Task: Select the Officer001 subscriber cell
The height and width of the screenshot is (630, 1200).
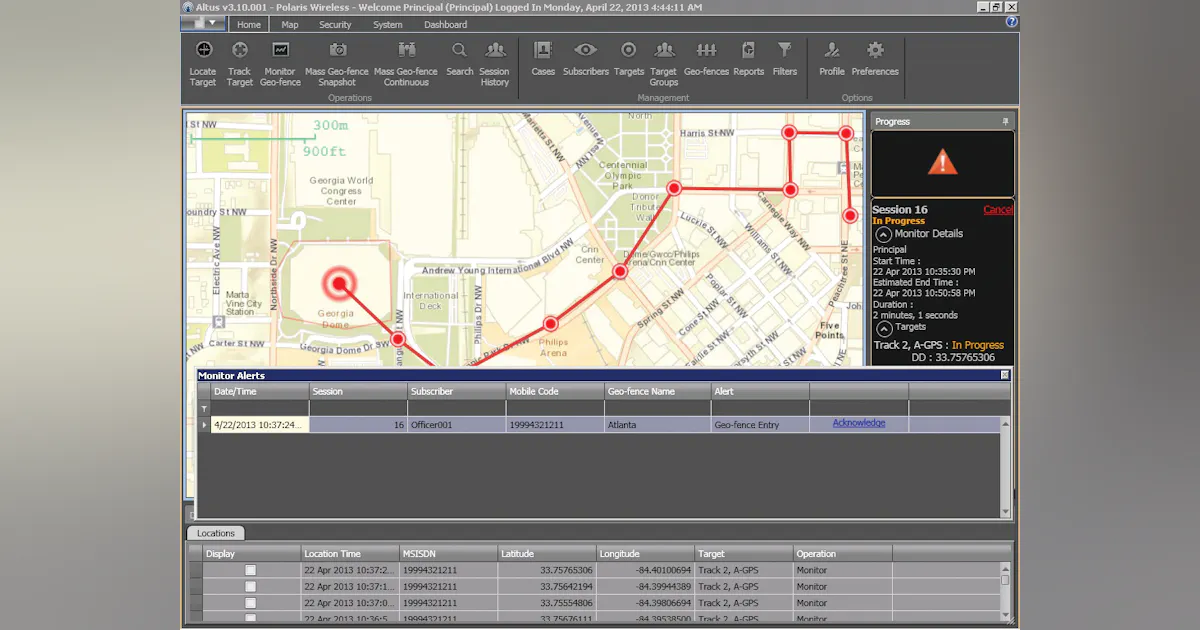Action: tap(457, 425)
